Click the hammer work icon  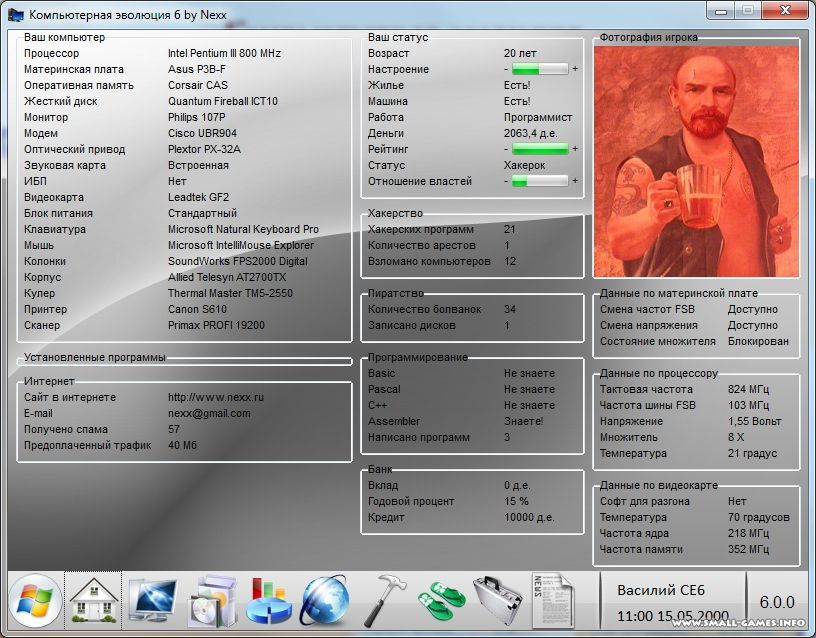384,601
